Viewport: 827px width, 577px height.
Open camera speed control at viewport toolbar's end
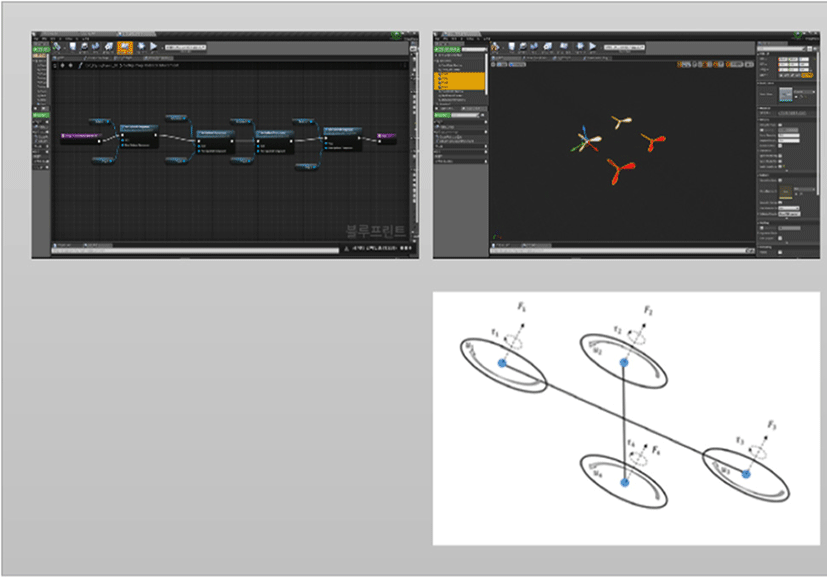(749, 64)
